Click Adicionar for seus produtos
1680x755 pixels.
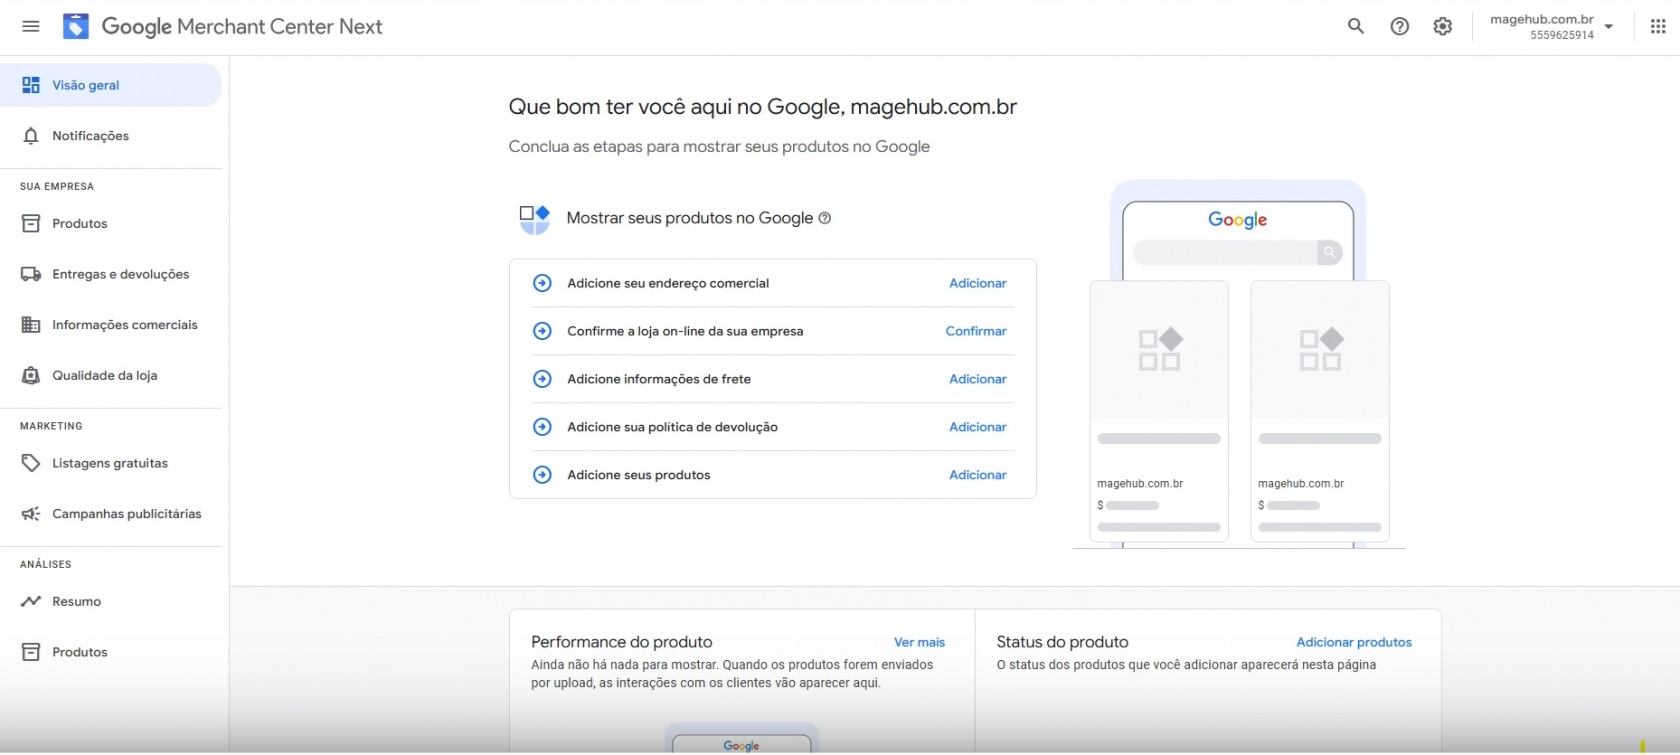click(978, 475)
